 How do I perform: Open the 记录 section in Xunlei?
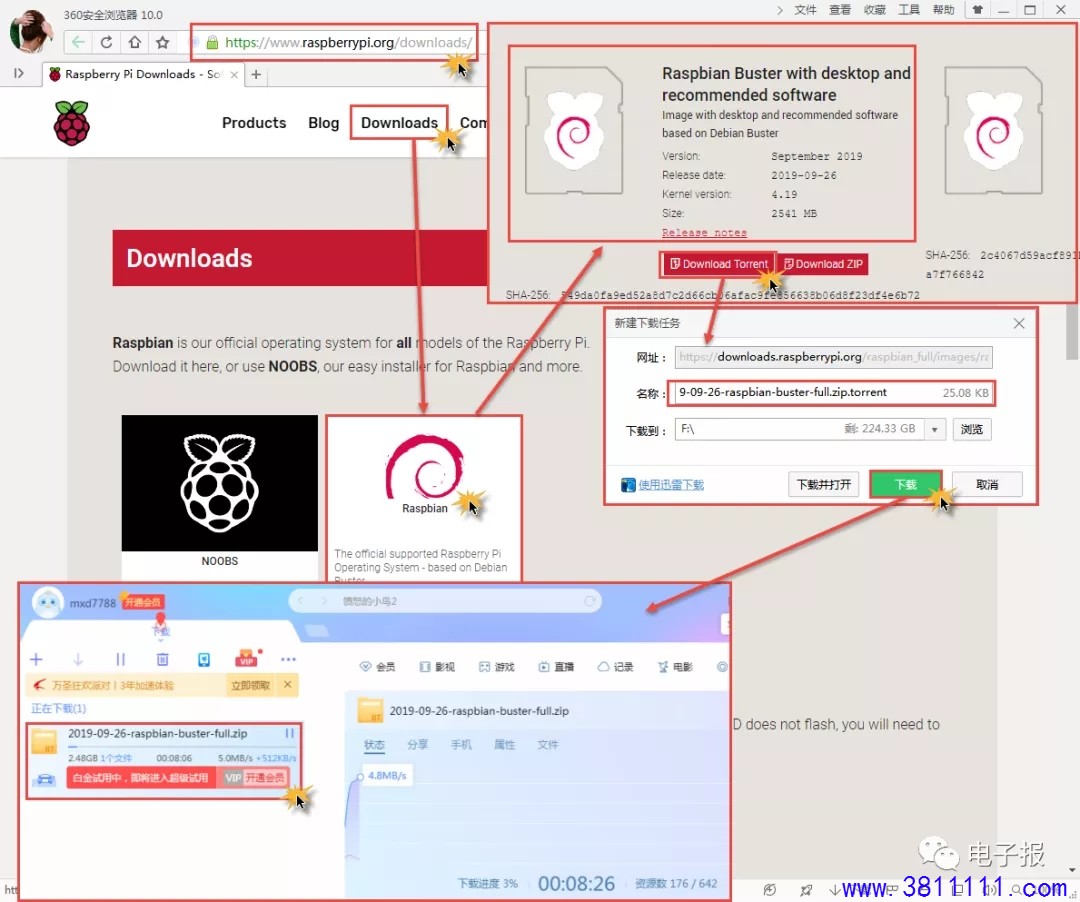click(615, 667)
